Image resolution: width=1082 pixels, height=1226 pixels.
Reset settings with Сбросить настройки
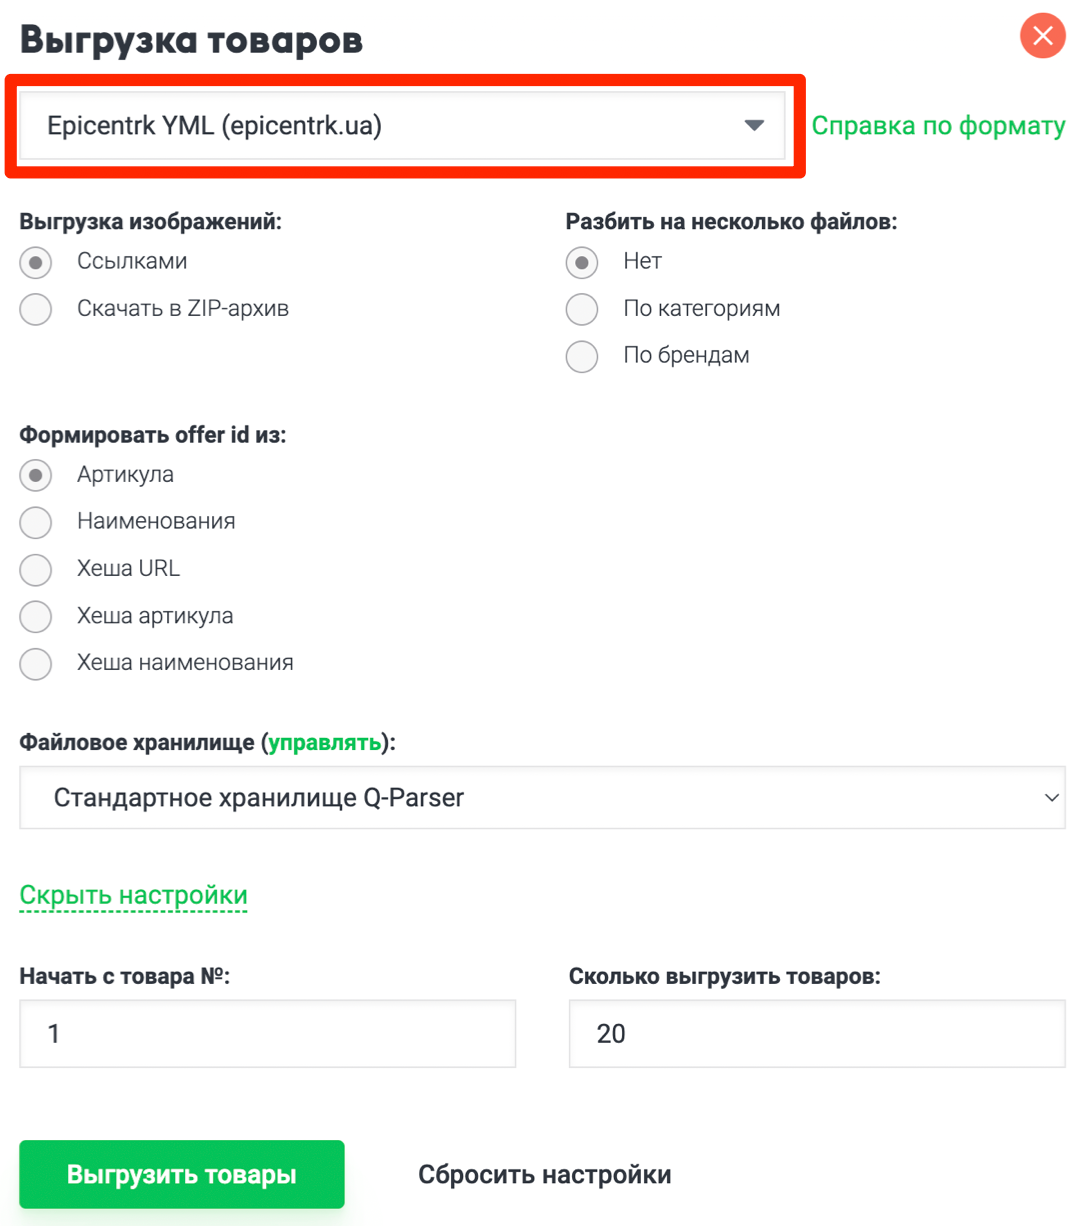[x=545, y=1174]
